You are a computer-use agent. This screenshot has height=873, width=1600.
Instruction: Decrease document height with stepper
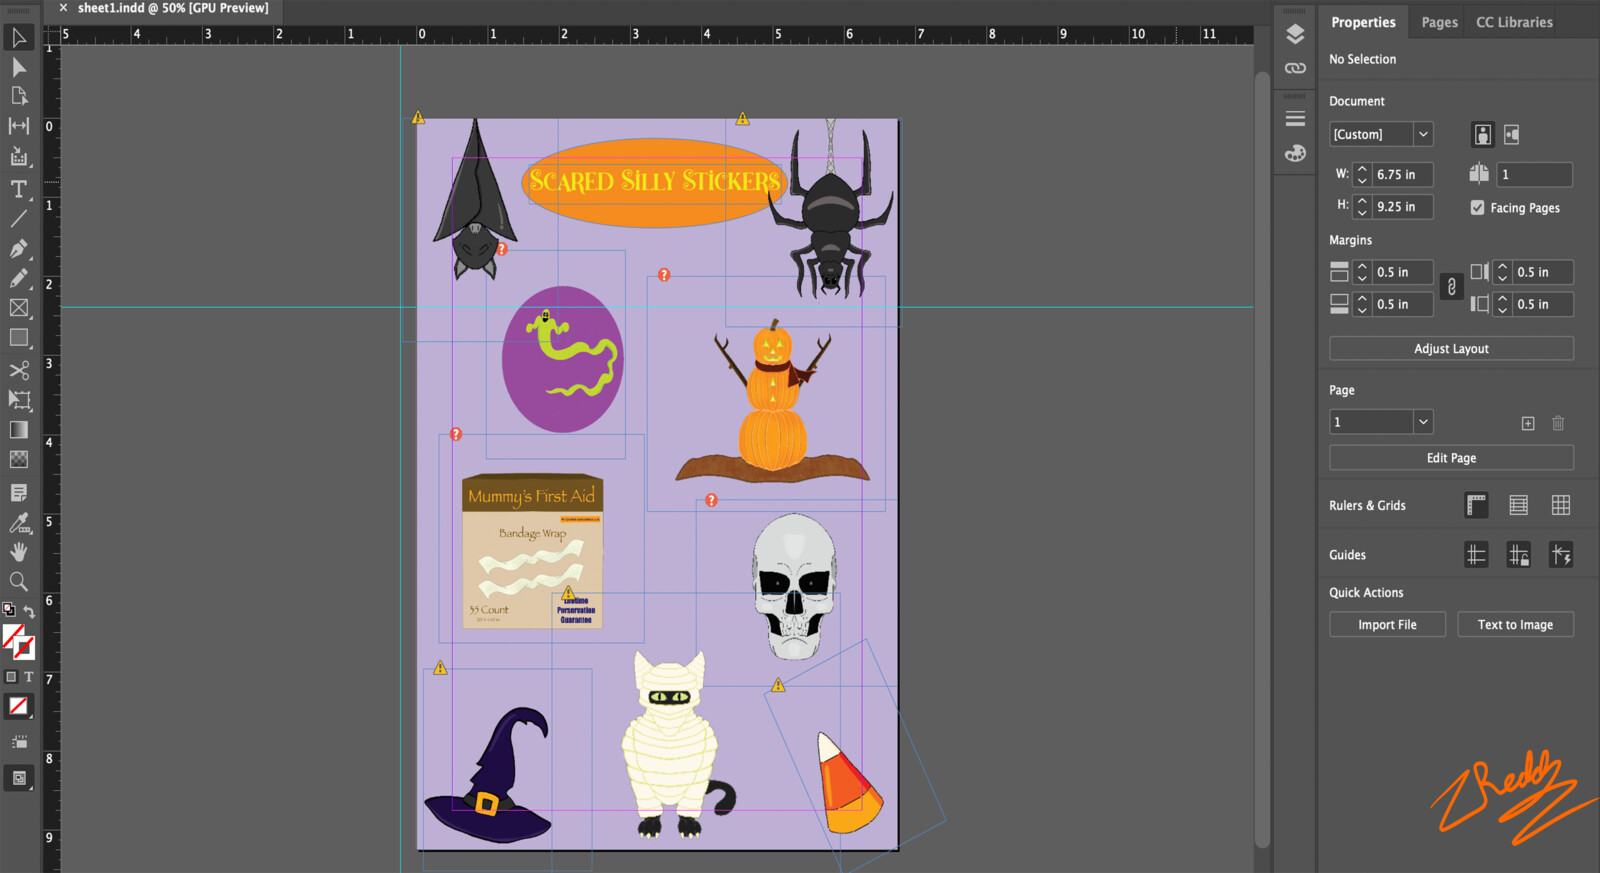(1362, 213)
